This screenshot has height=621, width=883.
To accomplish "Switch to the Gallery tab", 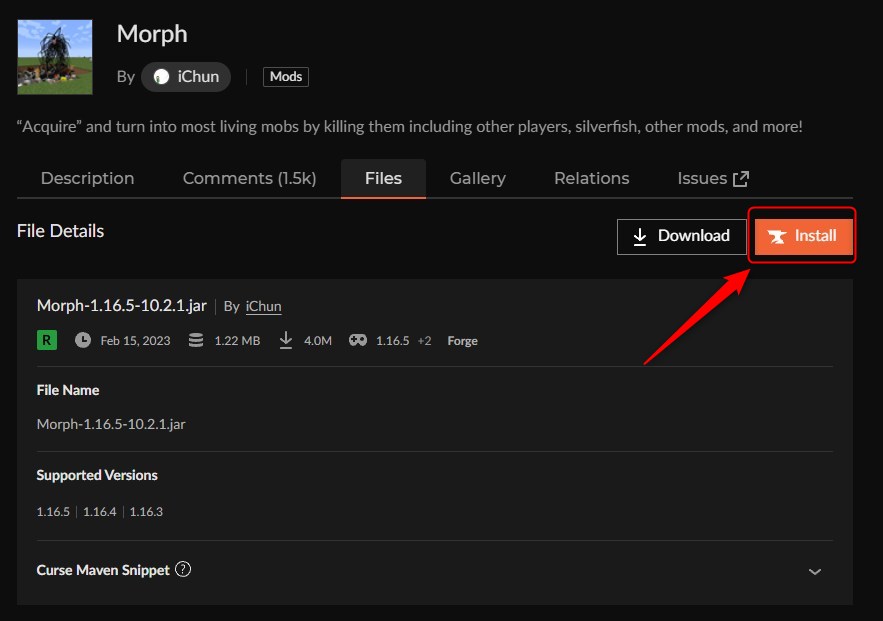I will 477,179.
